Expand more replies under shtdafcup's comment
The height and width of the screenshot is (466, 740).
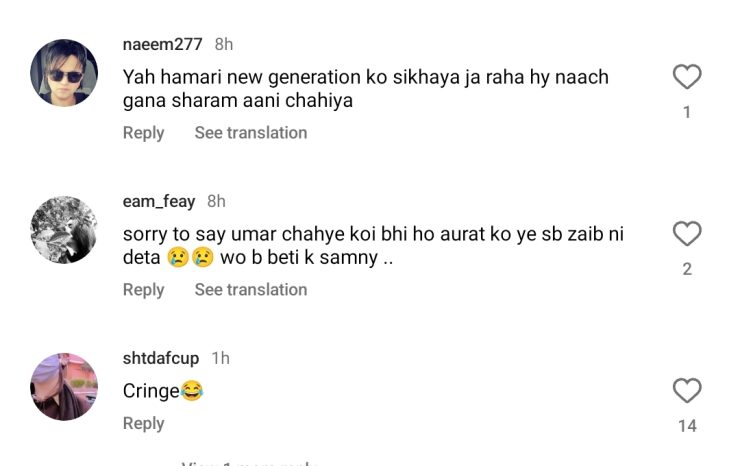click(x=250, y=463)
